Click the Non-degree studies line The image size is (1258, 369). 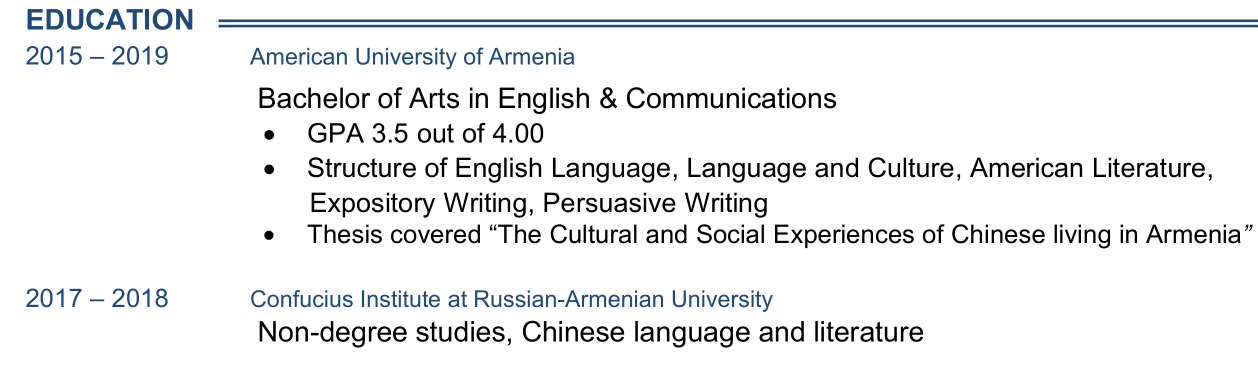590,332
